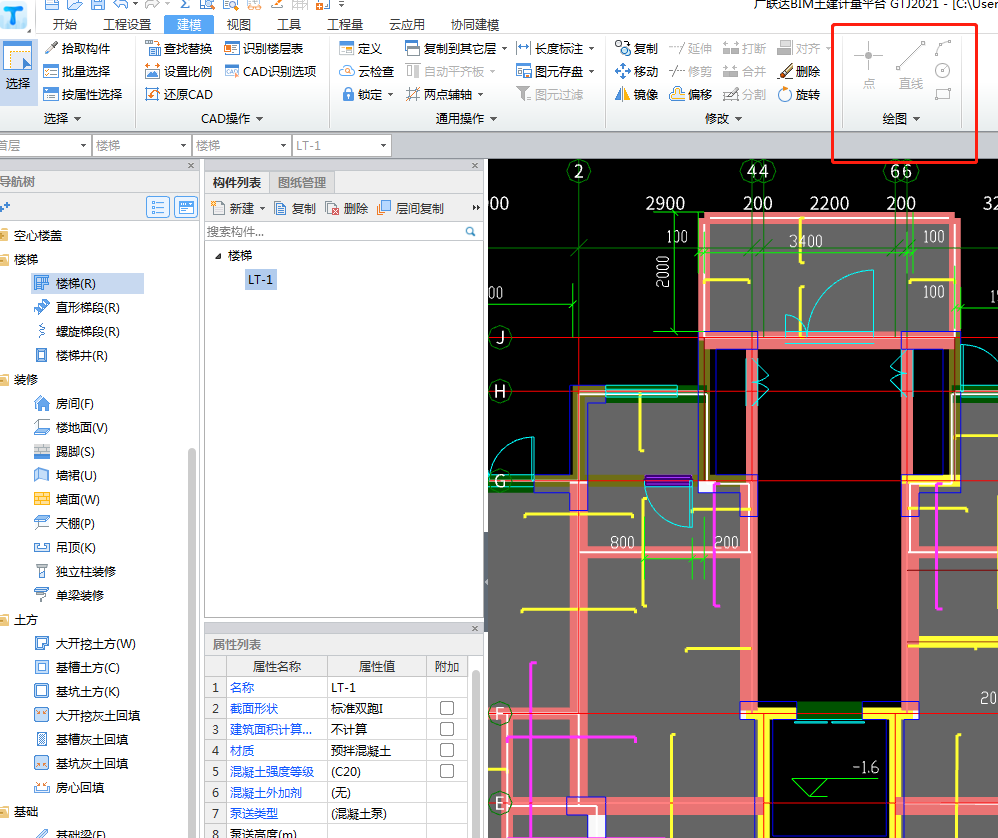The image size is (998, 838).
Task: Click the 泵送类型 property link
Action: (x=254, y=813)
